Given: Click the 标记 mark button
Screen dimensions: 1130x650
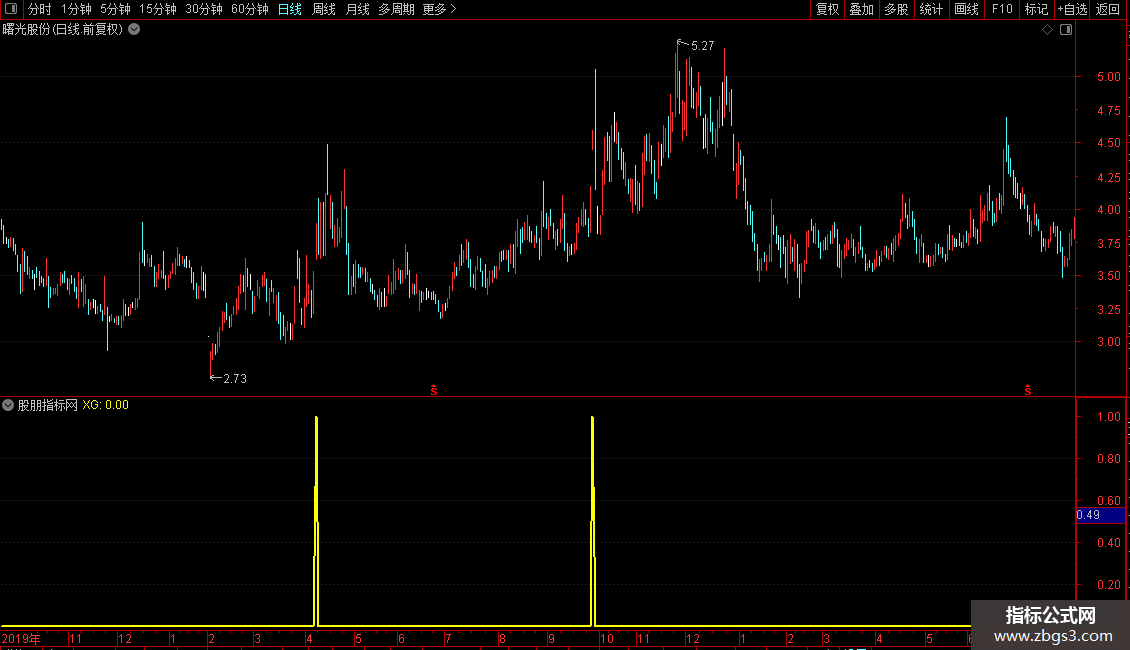Looking at the screenshot, I should pos(1036,9).
